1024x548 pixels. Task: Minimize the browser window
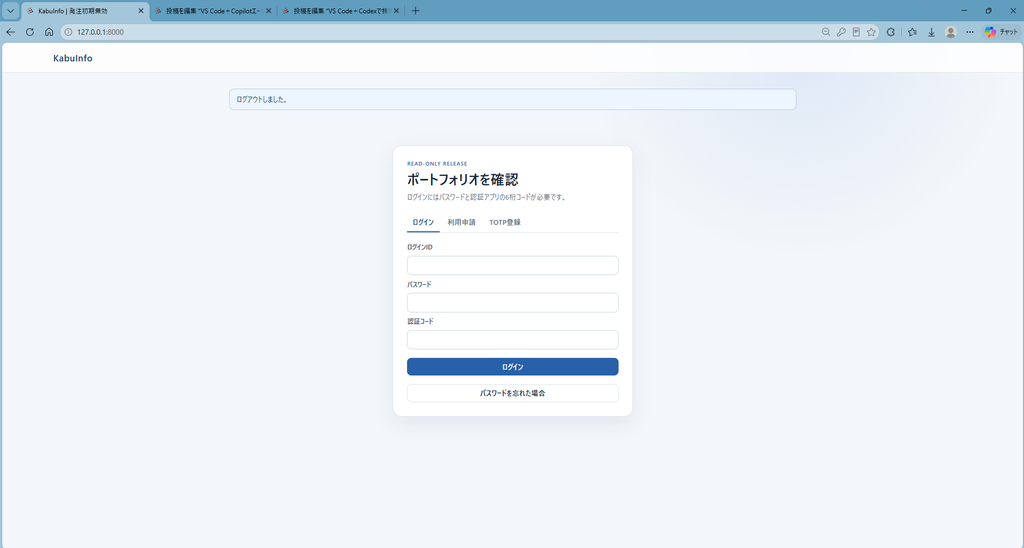[x=964, y=11]
